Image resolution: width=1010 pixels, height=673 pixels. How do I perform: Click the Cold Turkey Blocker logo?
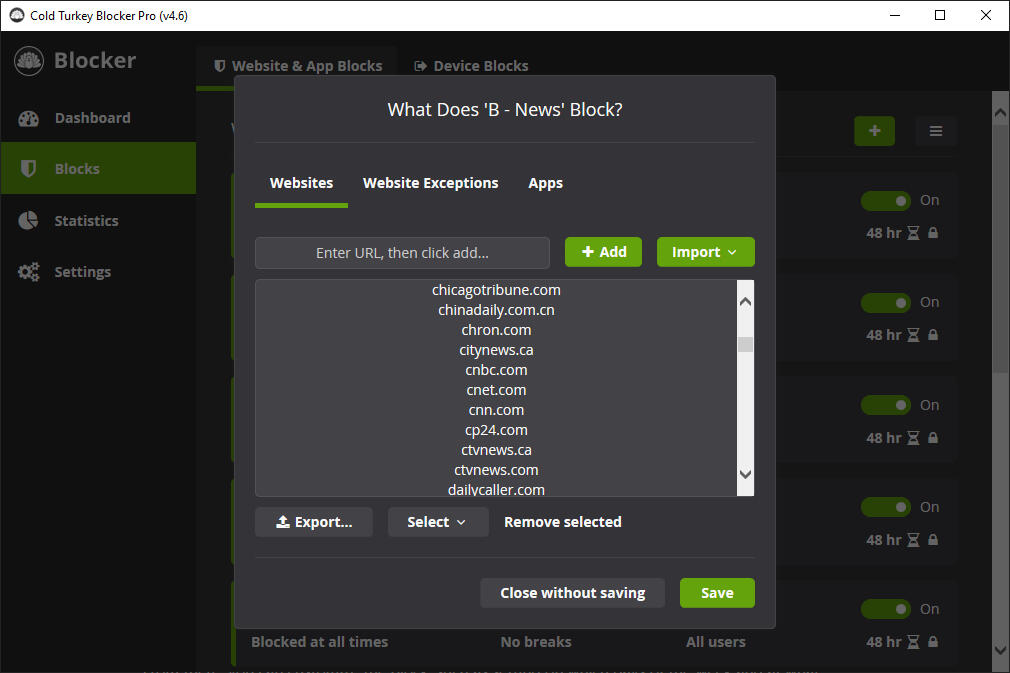coord(29,61)
